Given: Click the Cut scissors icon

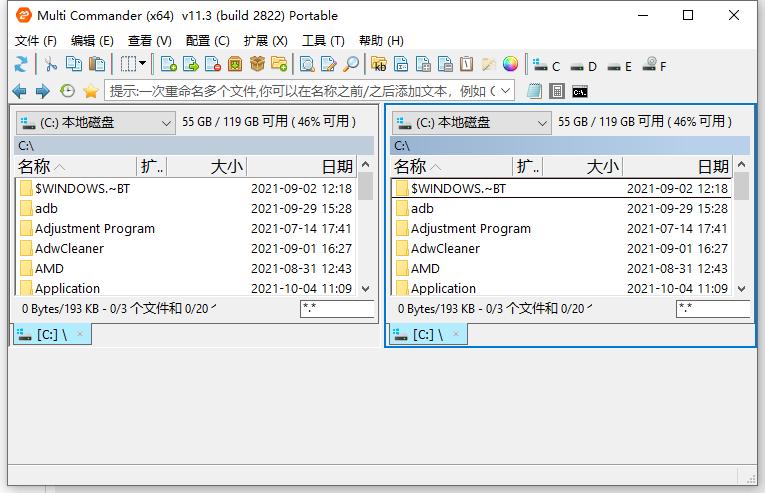Looking at the screenshot, I should [x=50, y=64].
